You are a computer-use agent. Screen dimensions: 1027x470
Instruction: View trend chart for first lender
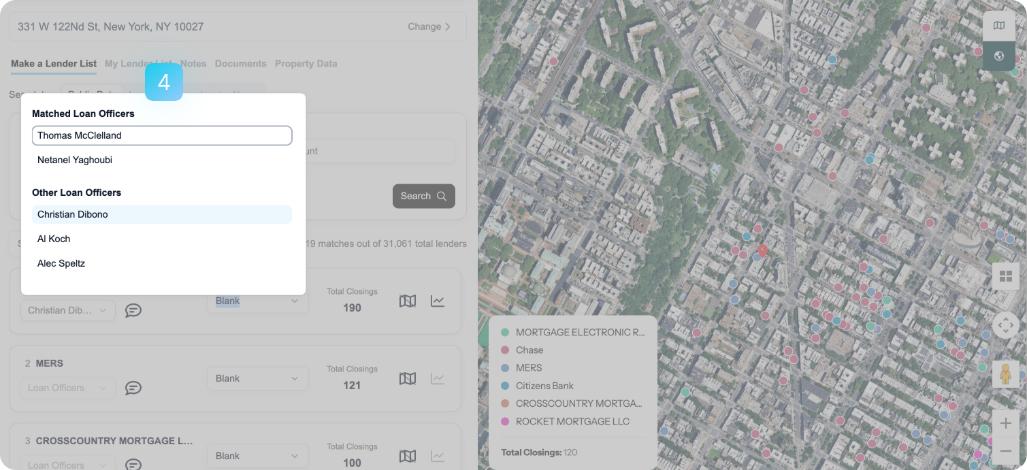coord(437,301)
